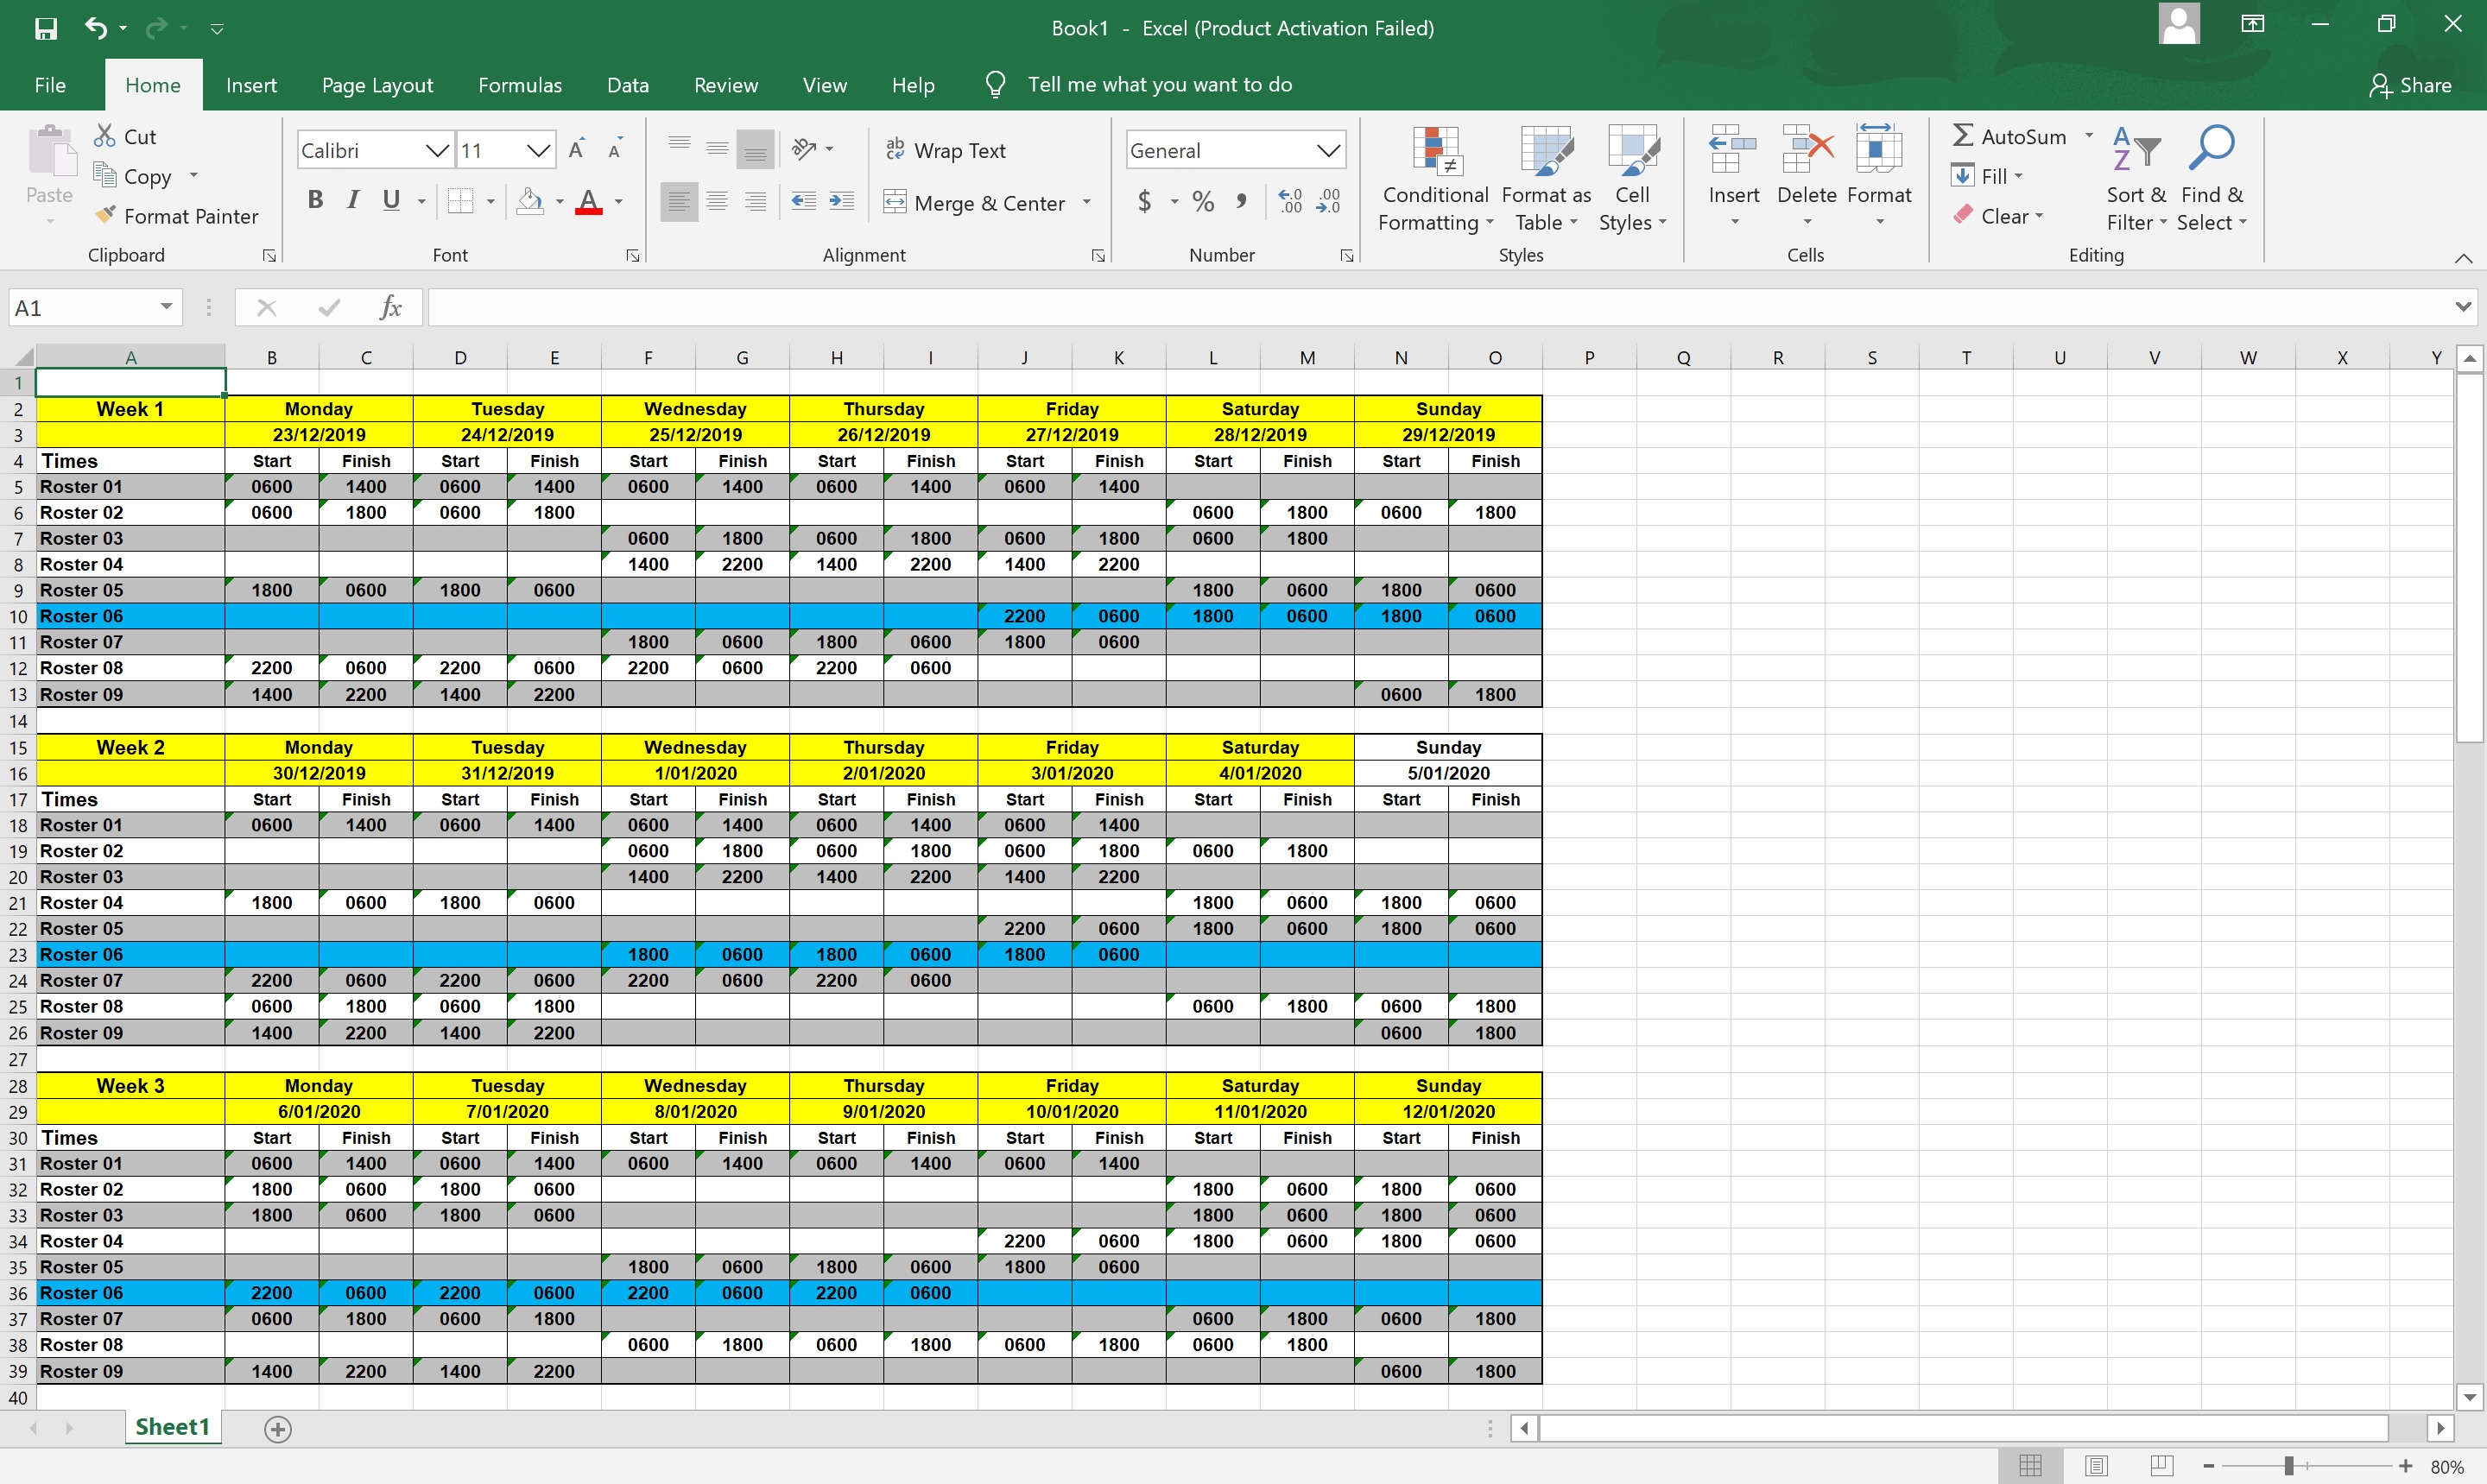
Task: Open Find & Select menu
Action: click(x=2213, y=179)
